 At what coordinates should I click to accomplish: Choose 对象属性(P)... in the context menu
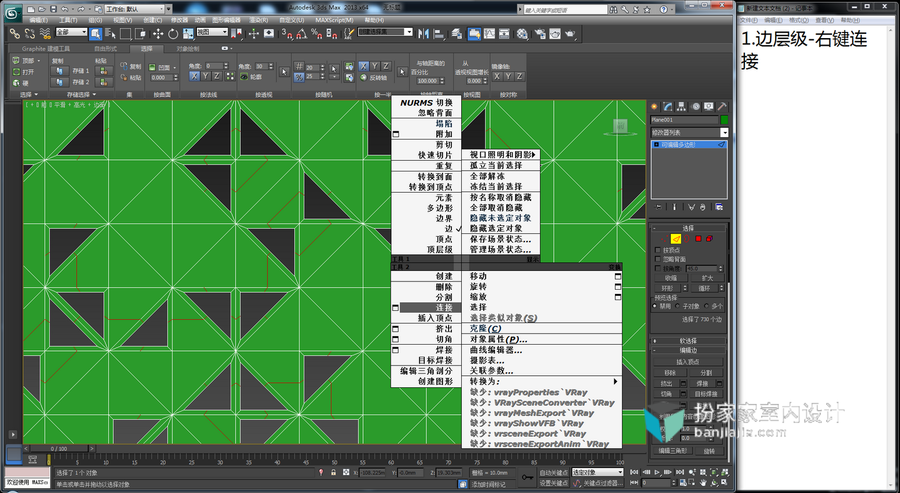(498, 339)
